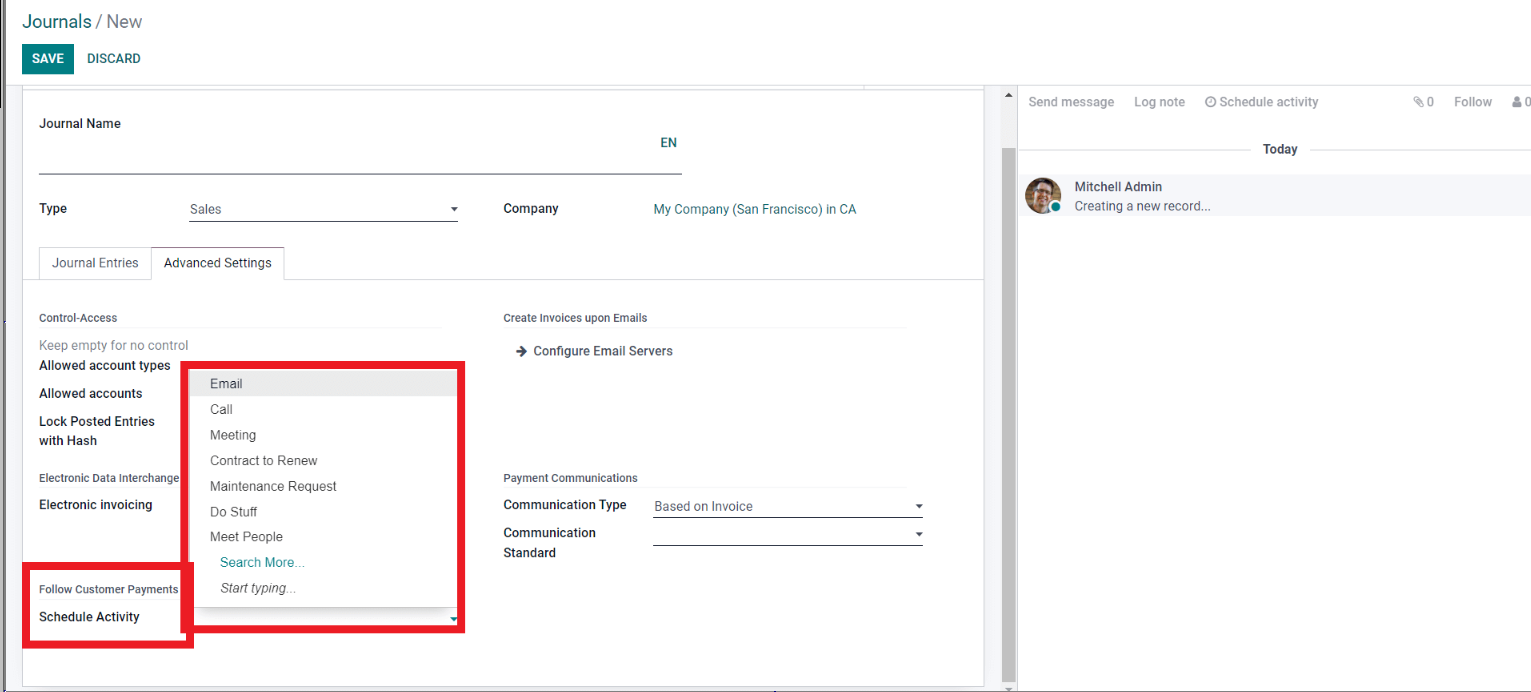This screenshot has width=1531, height=692.
Task: Choose Email from the activity list
Action: click(226, 384)
